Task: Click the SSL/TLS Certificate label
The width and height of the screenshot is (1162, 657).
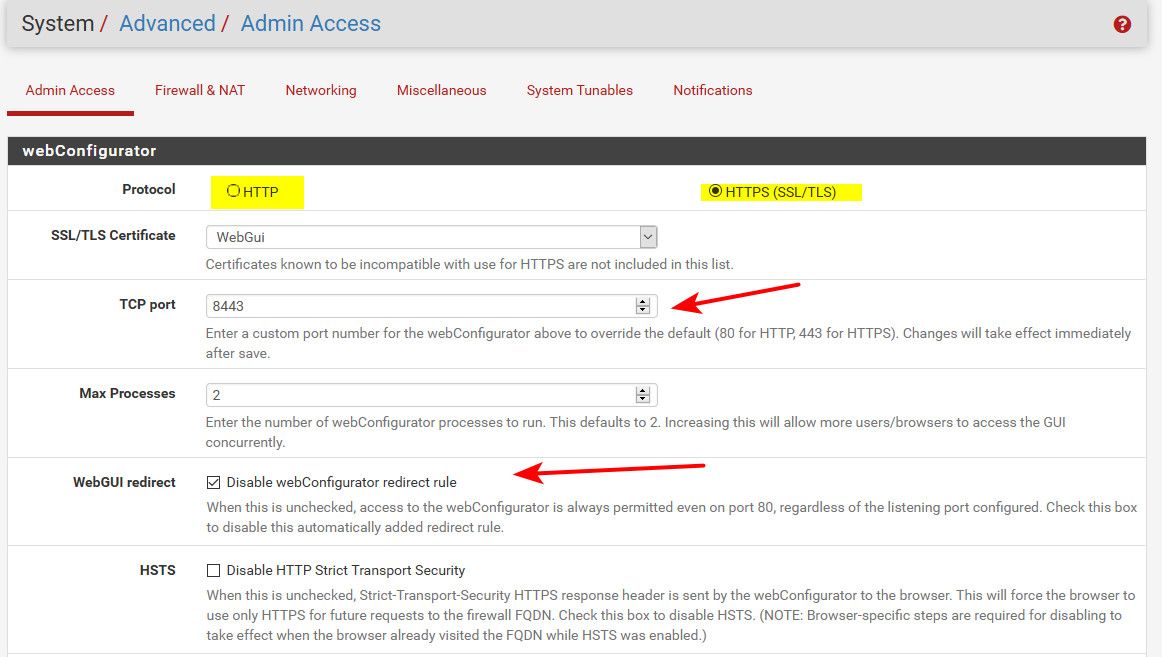Action: pos(113,235)
